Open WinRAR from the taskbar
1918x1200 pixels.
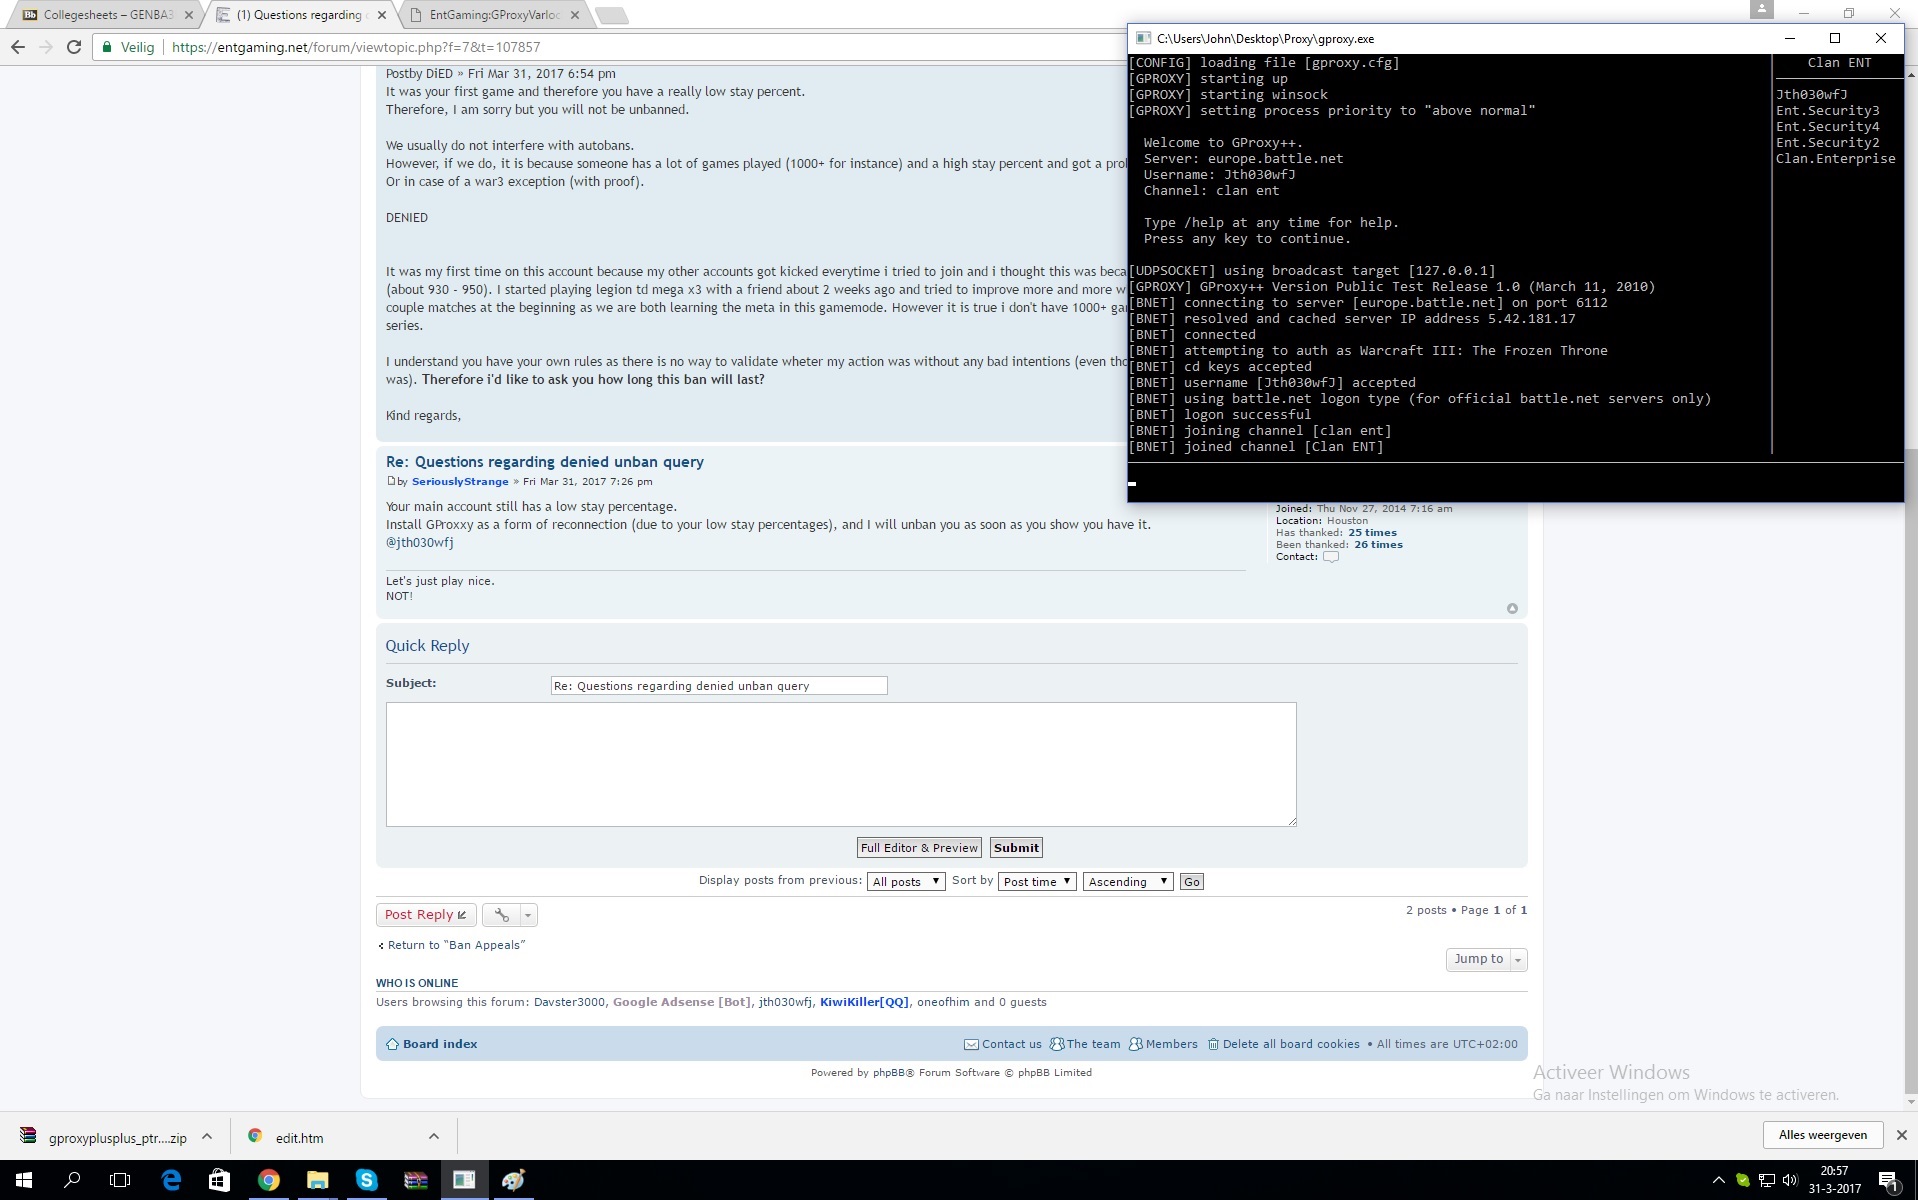pyautogui.click(x=415, y=1180)
